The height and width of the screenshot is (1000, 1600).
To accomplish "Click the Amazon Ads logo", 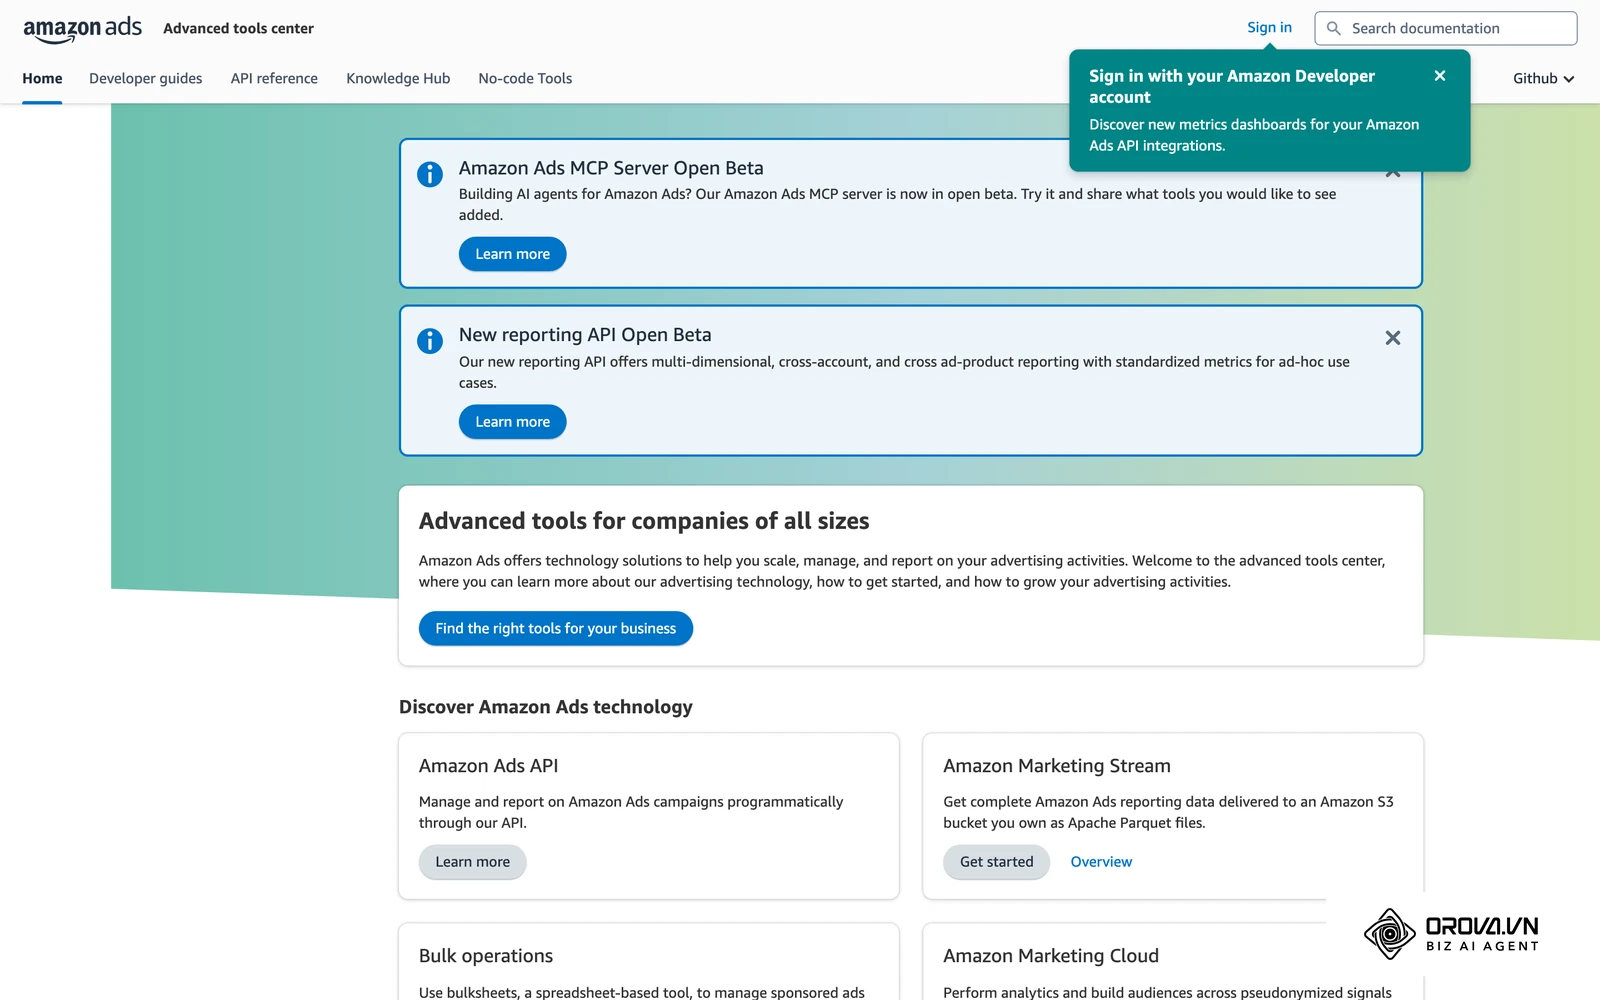I will point(82,29).
